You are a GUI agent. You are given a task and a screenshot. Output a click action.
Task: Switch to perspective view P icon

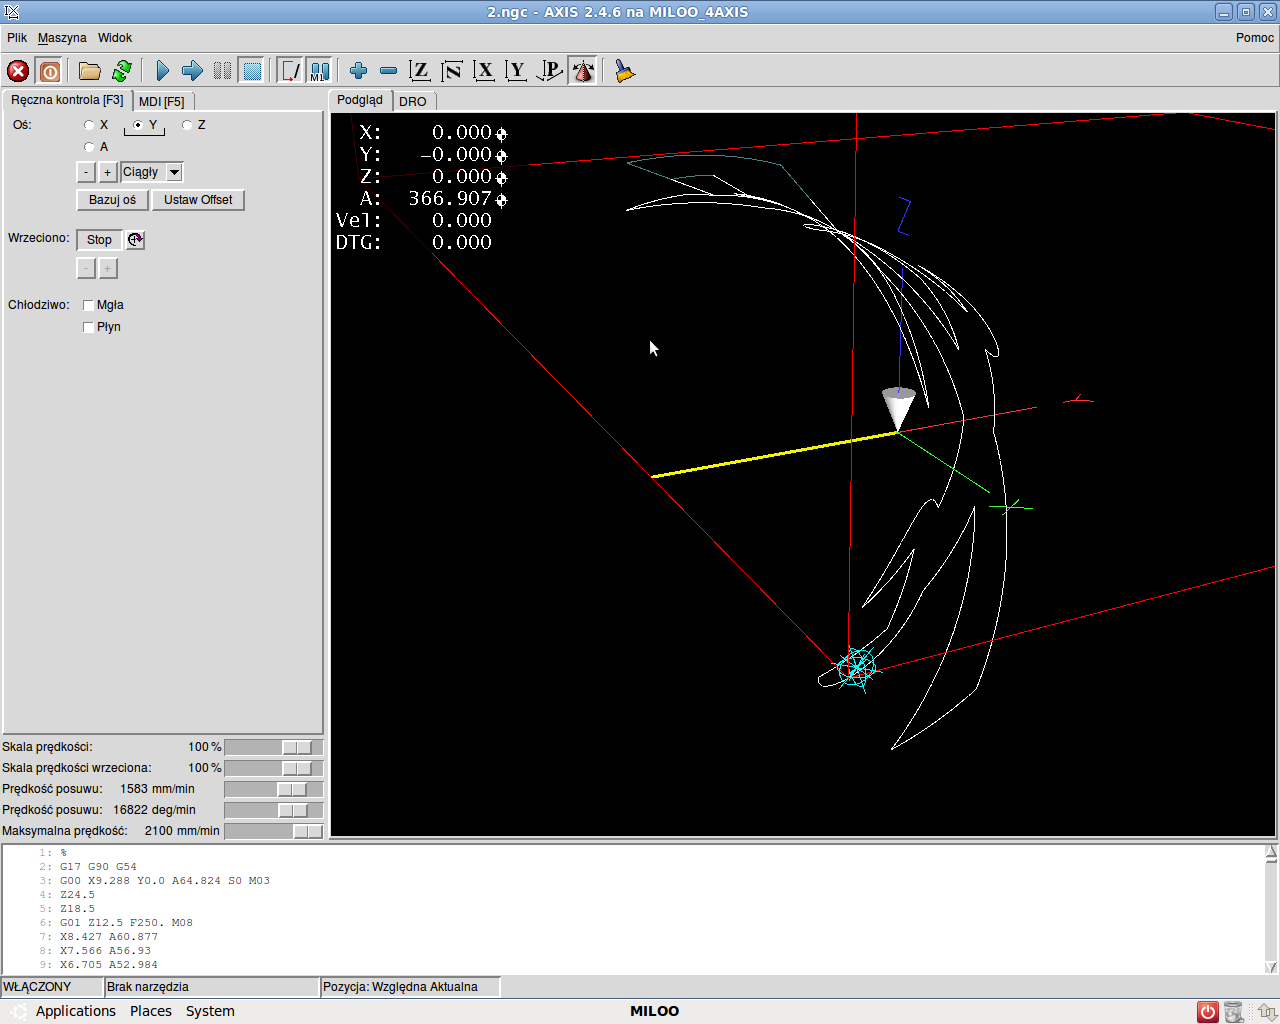(x=549, y=71)
